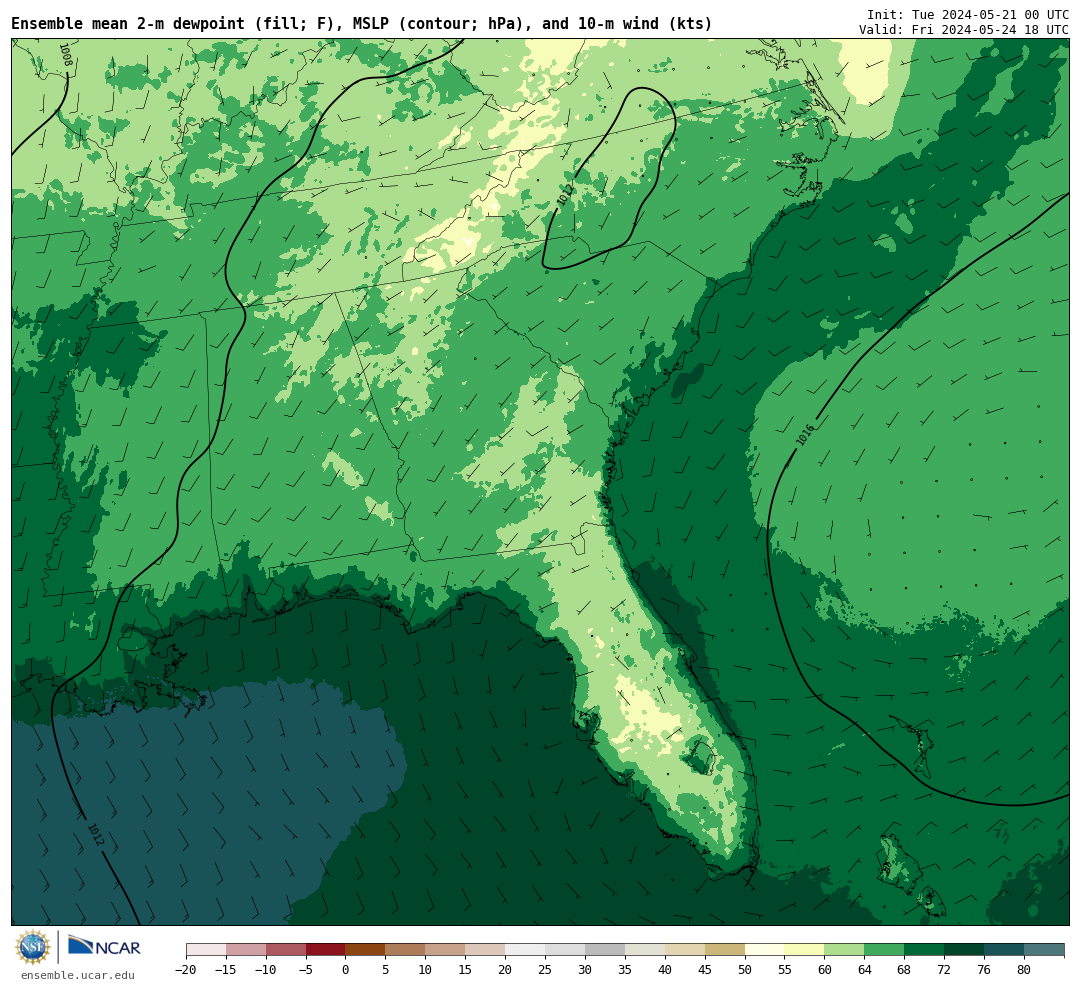Click the 80 colorbar tick label

(1024, 970)
